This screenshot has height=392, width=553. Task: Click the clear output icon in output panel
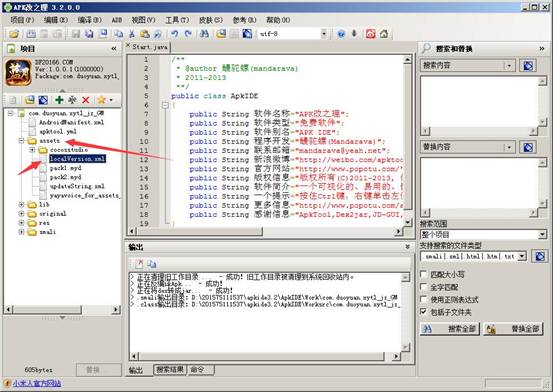click(139, 264)
